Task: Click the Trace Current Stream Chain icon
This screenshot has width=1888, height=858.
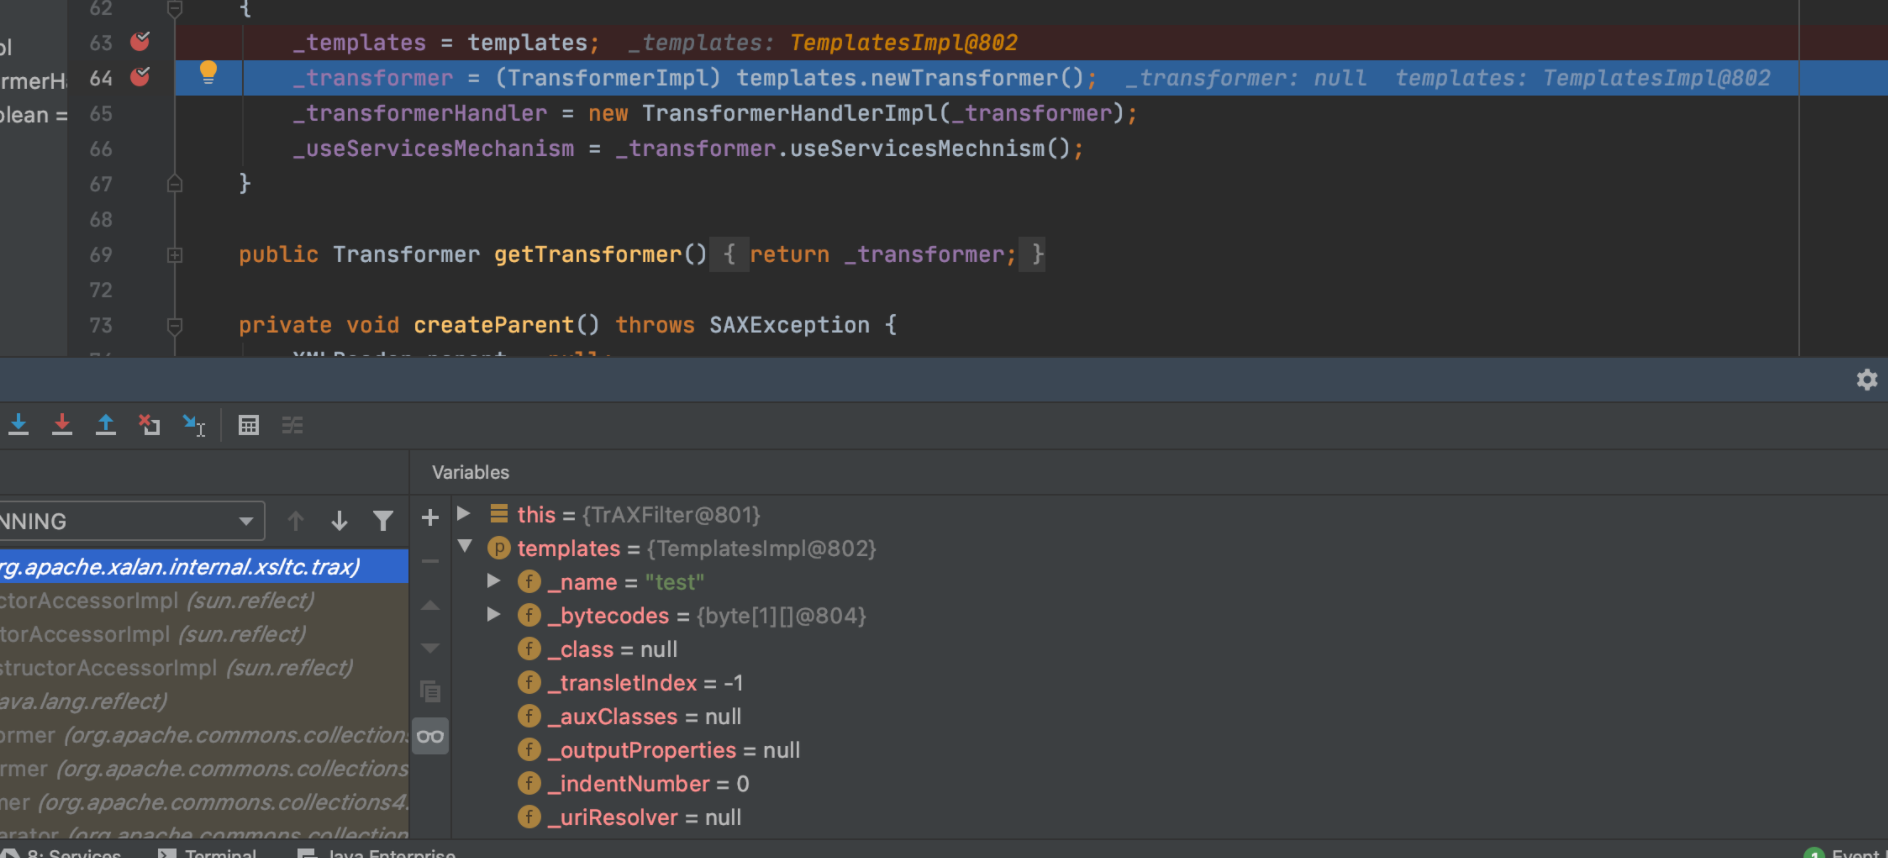Action: point(292,425)
